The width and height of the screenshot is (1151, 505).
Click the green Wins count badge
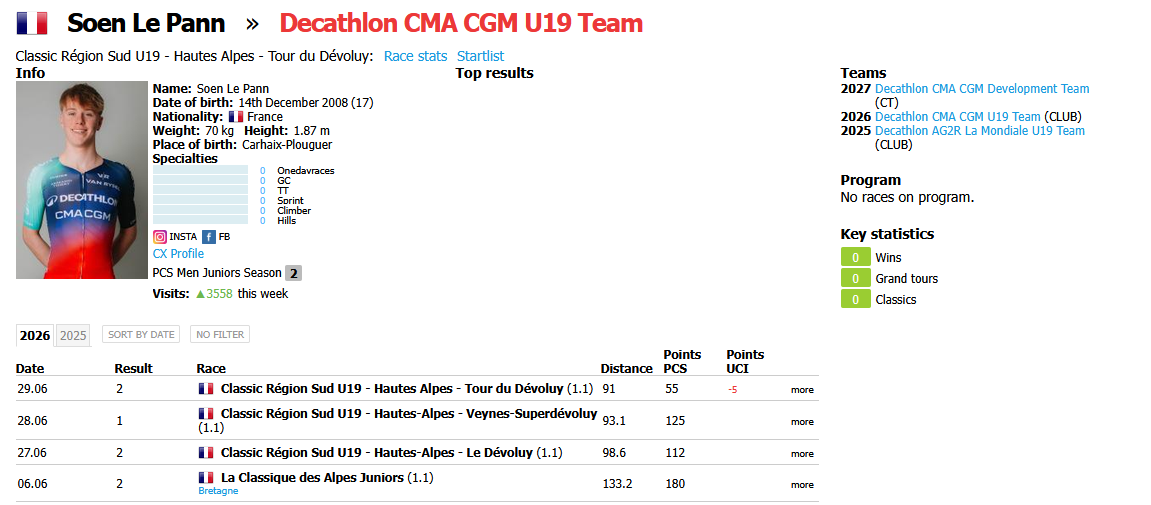pos(855,258)
